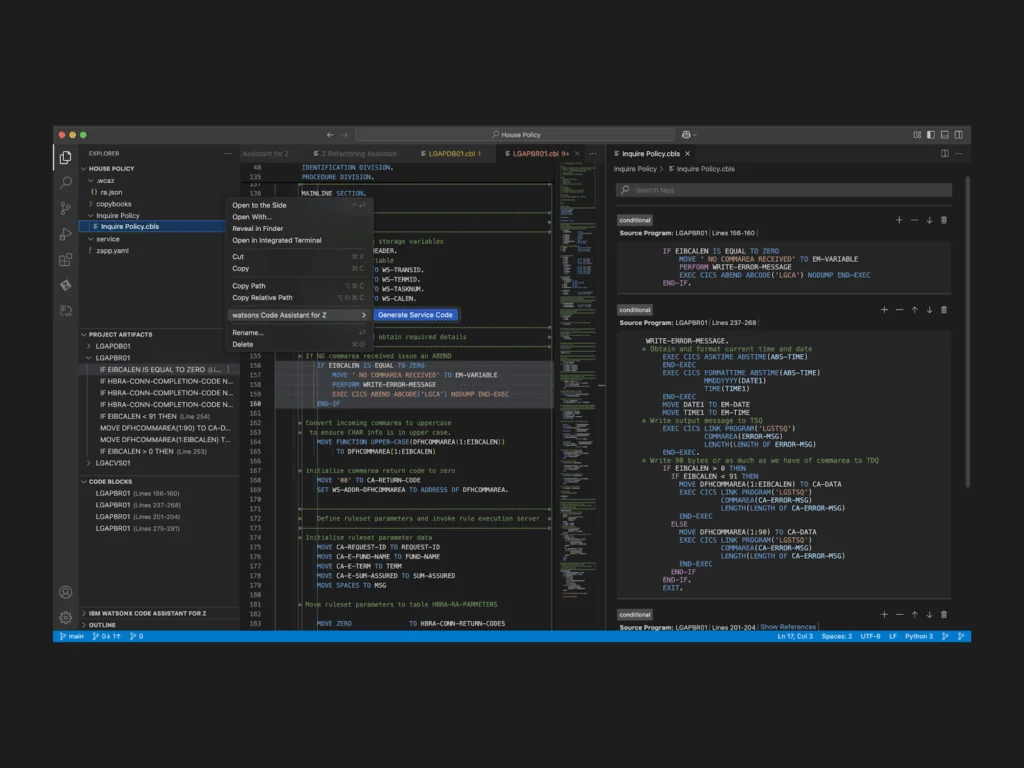The image size is (1024, 768).
Task: Click the Python 3 language mode
Action: [x=918, y=636]
